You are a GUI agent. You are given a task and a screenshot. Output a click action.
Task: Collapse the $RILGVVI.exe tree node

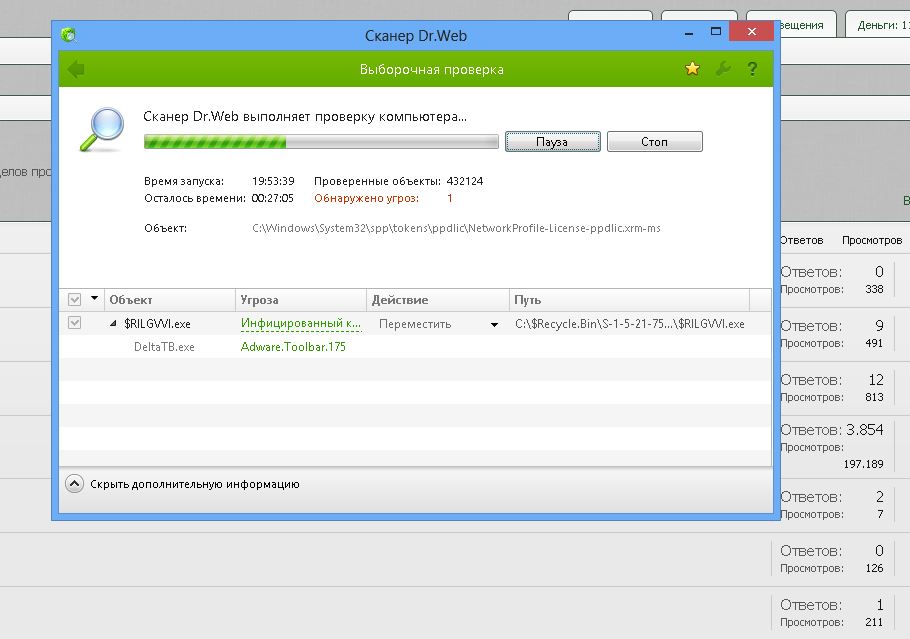113,324
